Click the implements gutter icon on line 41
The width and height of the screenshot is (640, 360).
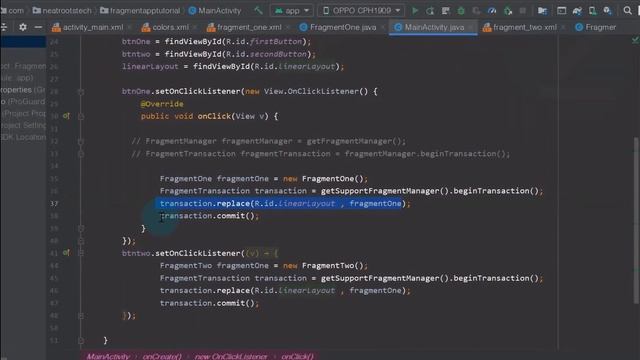66,253
